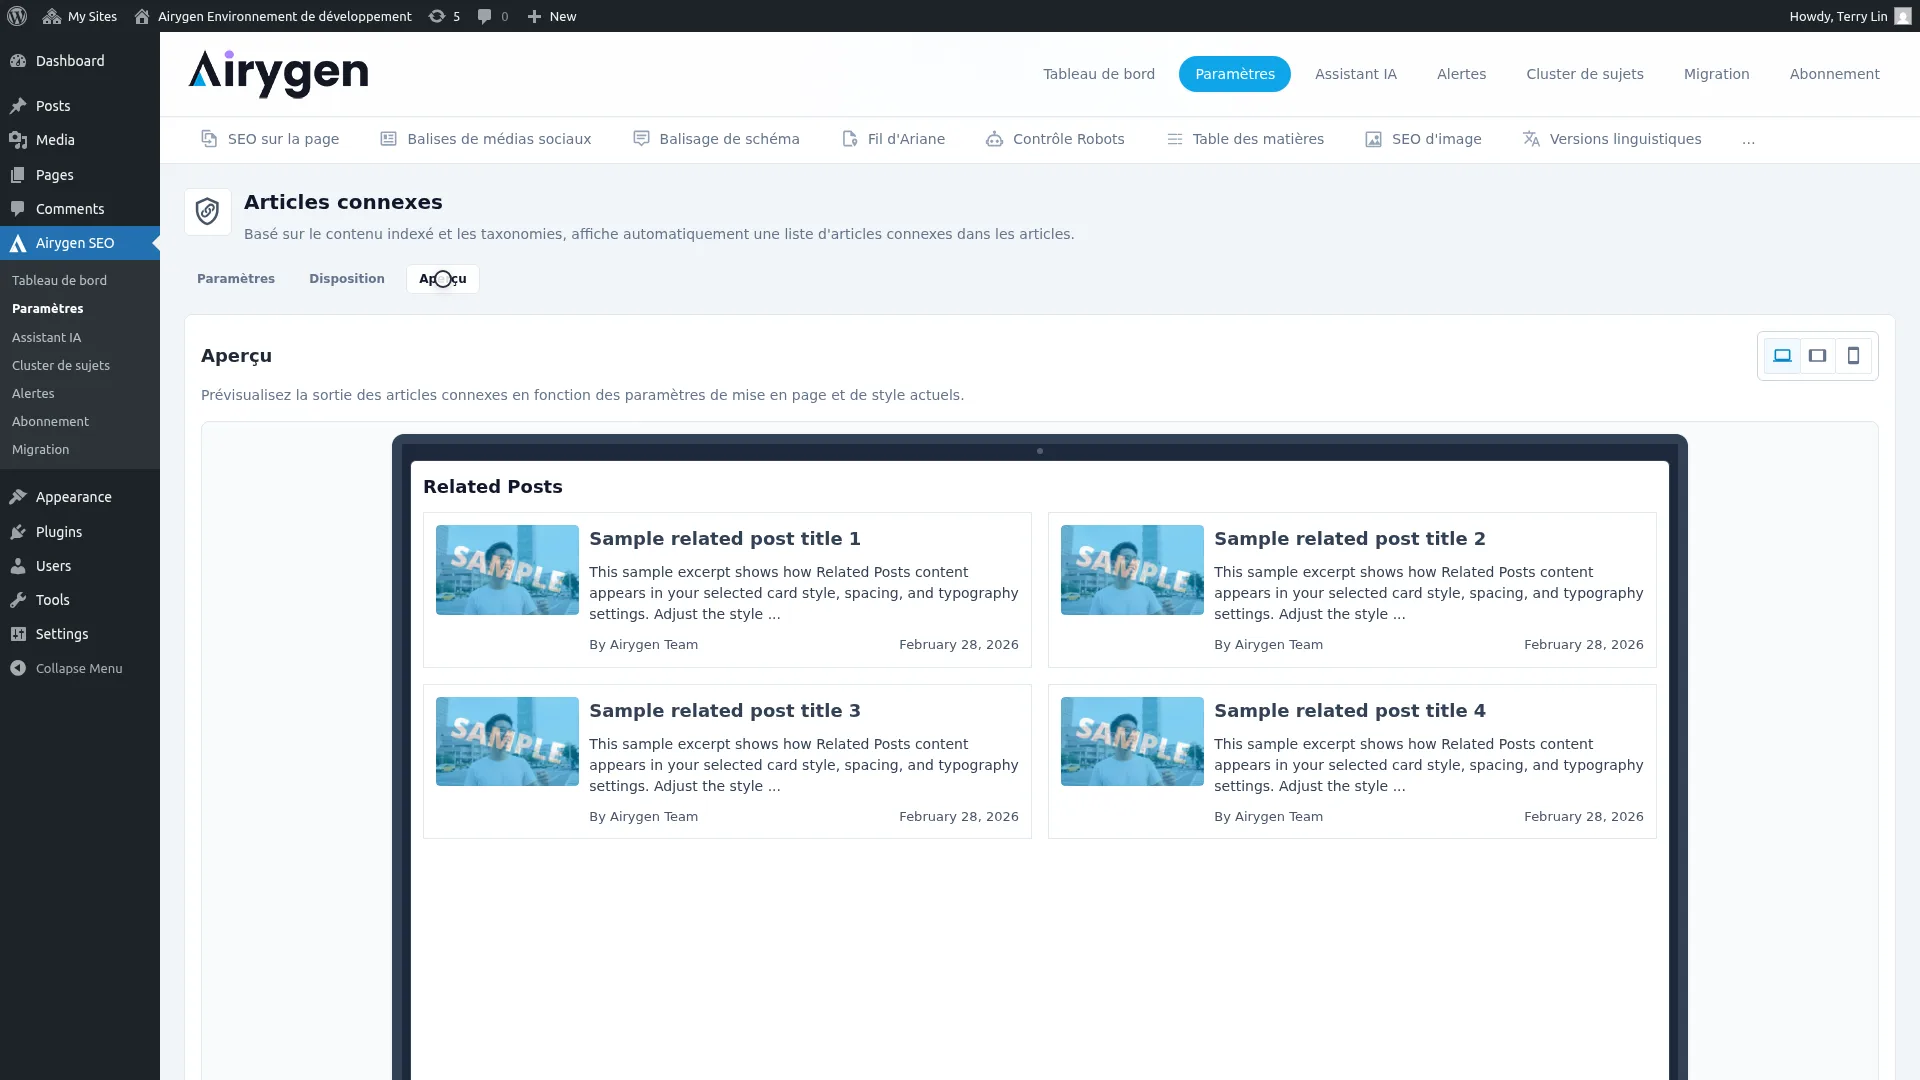Image resolution: width=1920 pixels, height=1080 pixels.
Task: Open sidebar submenu Alertes
Action: coord(33,394)
